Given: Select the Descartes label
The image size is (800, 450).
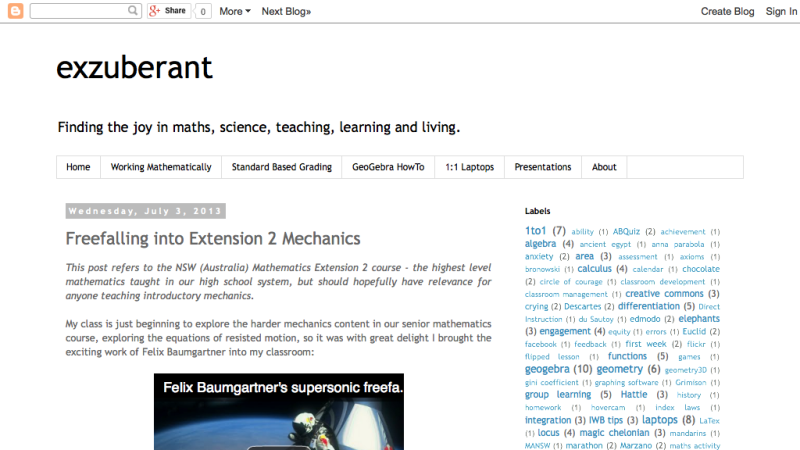Looking at the screenshot, I should click(583, 306).
